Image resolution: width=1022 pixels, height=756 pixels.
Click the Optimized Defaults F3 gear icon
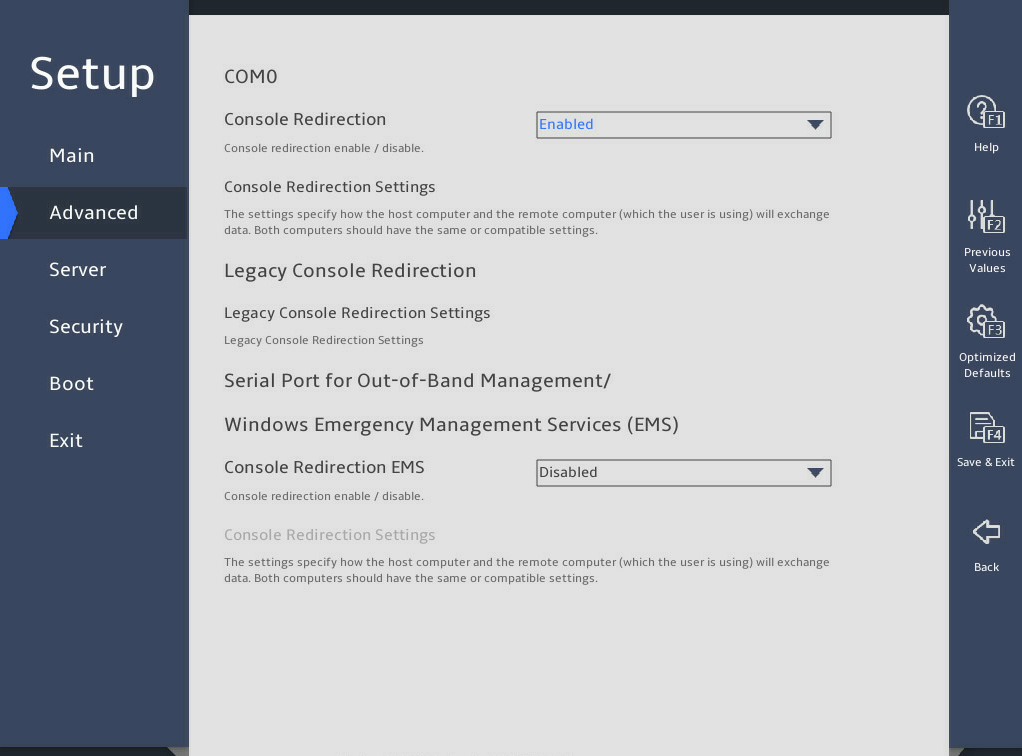(986, 321)
